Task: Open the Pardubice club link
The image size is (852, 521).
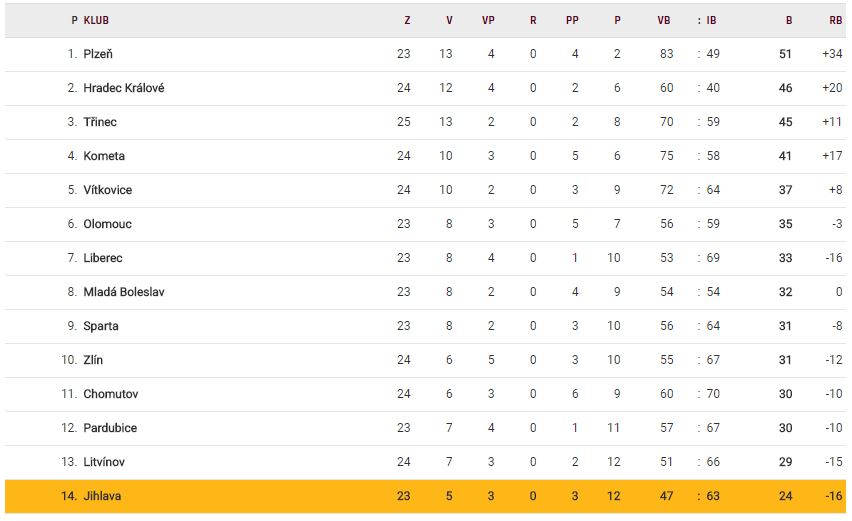Action: (x=110, y=428)
